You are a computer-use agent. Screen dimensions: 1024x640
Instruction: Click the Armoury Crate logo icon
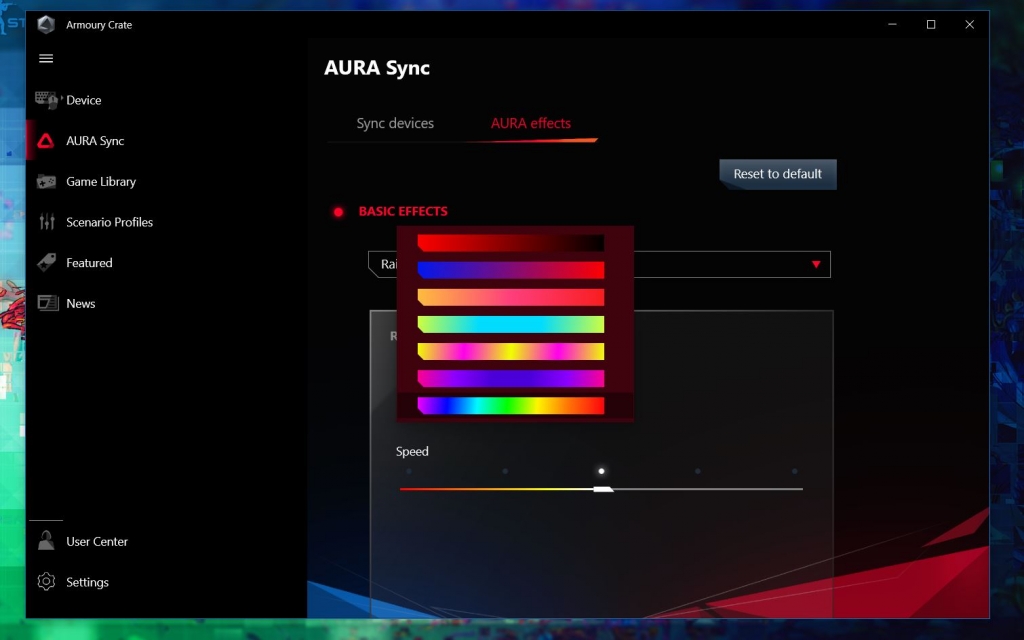point(46,25)
